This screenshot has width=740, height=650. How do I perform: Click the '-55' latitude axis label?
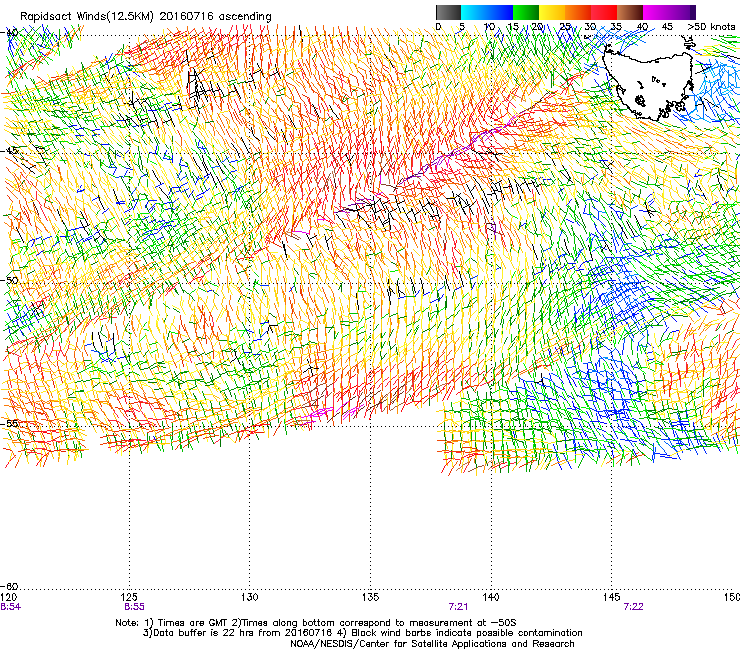pyautogui.click(x=10, y=423)
